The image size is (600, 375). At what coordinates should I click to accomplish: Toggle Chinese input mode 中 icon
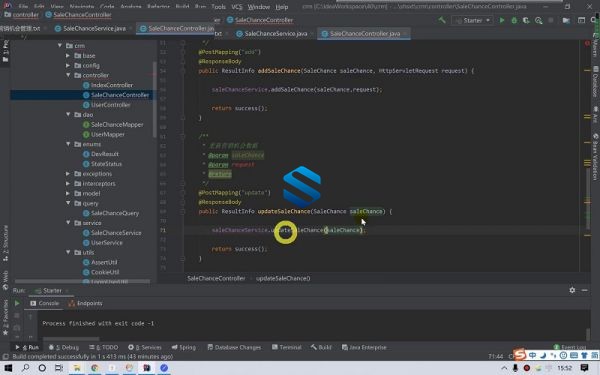[532, 355]
